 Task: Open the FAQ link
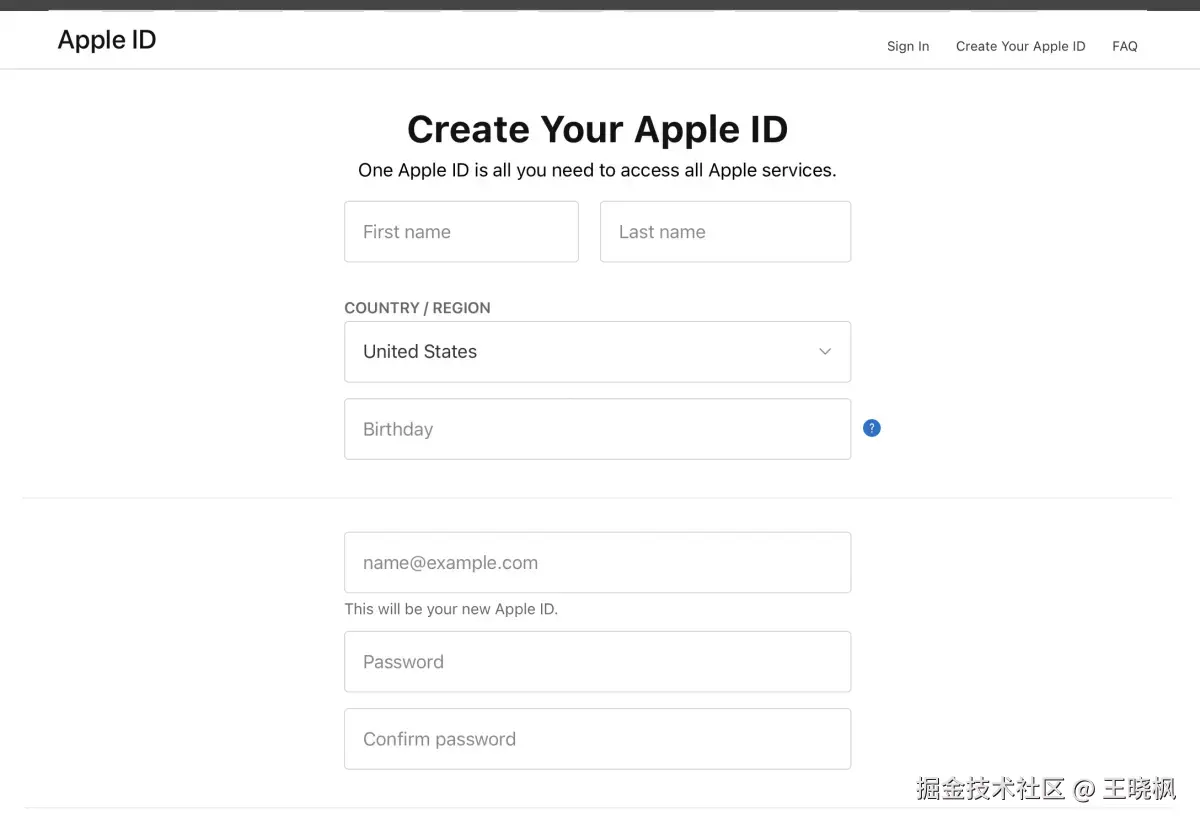1125,46
